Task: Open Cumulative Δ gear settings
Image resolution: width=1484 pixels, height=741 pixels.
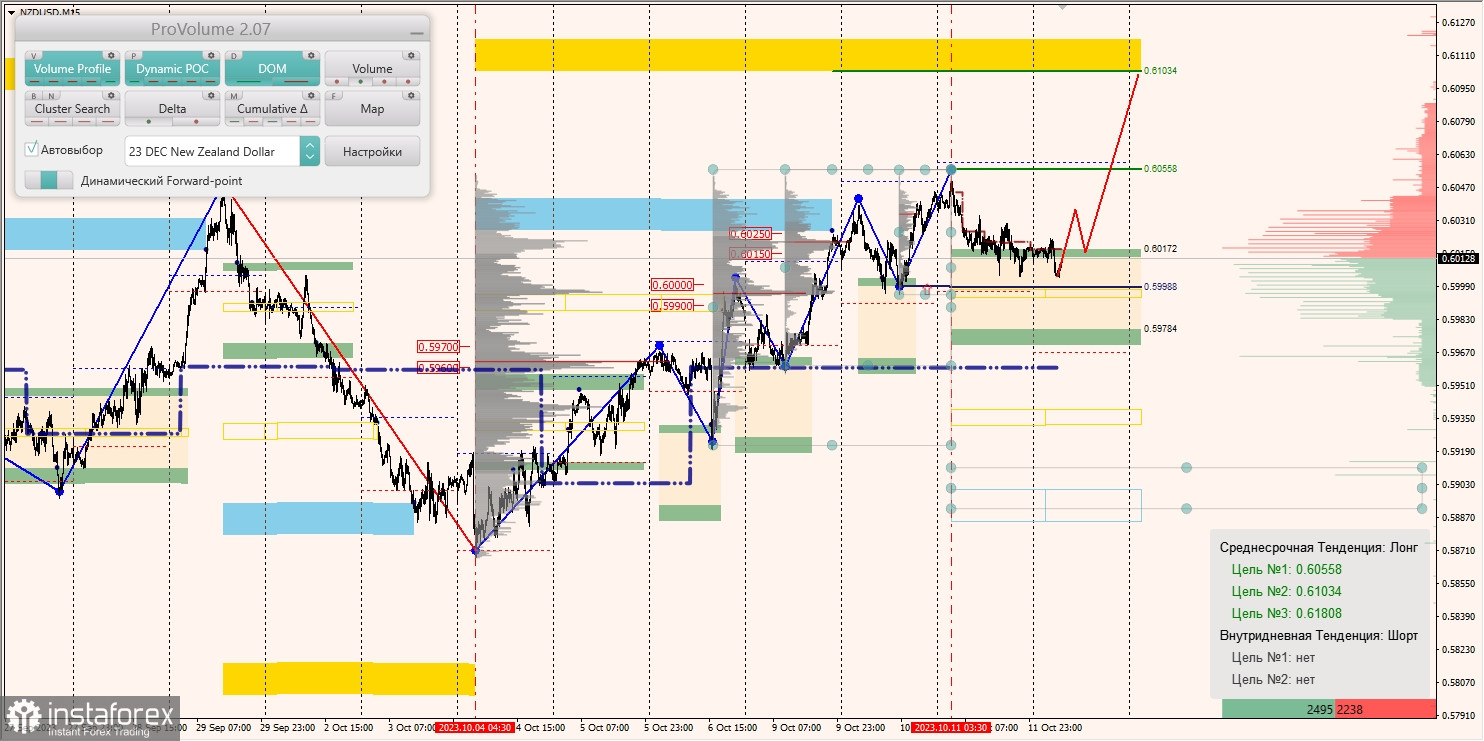Action: 311,95
